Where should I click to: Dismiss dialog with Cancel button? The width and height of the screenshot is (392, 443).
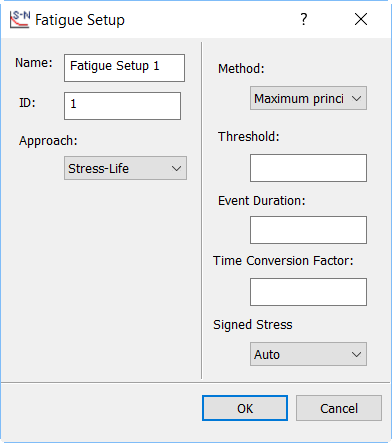(339, 408)
